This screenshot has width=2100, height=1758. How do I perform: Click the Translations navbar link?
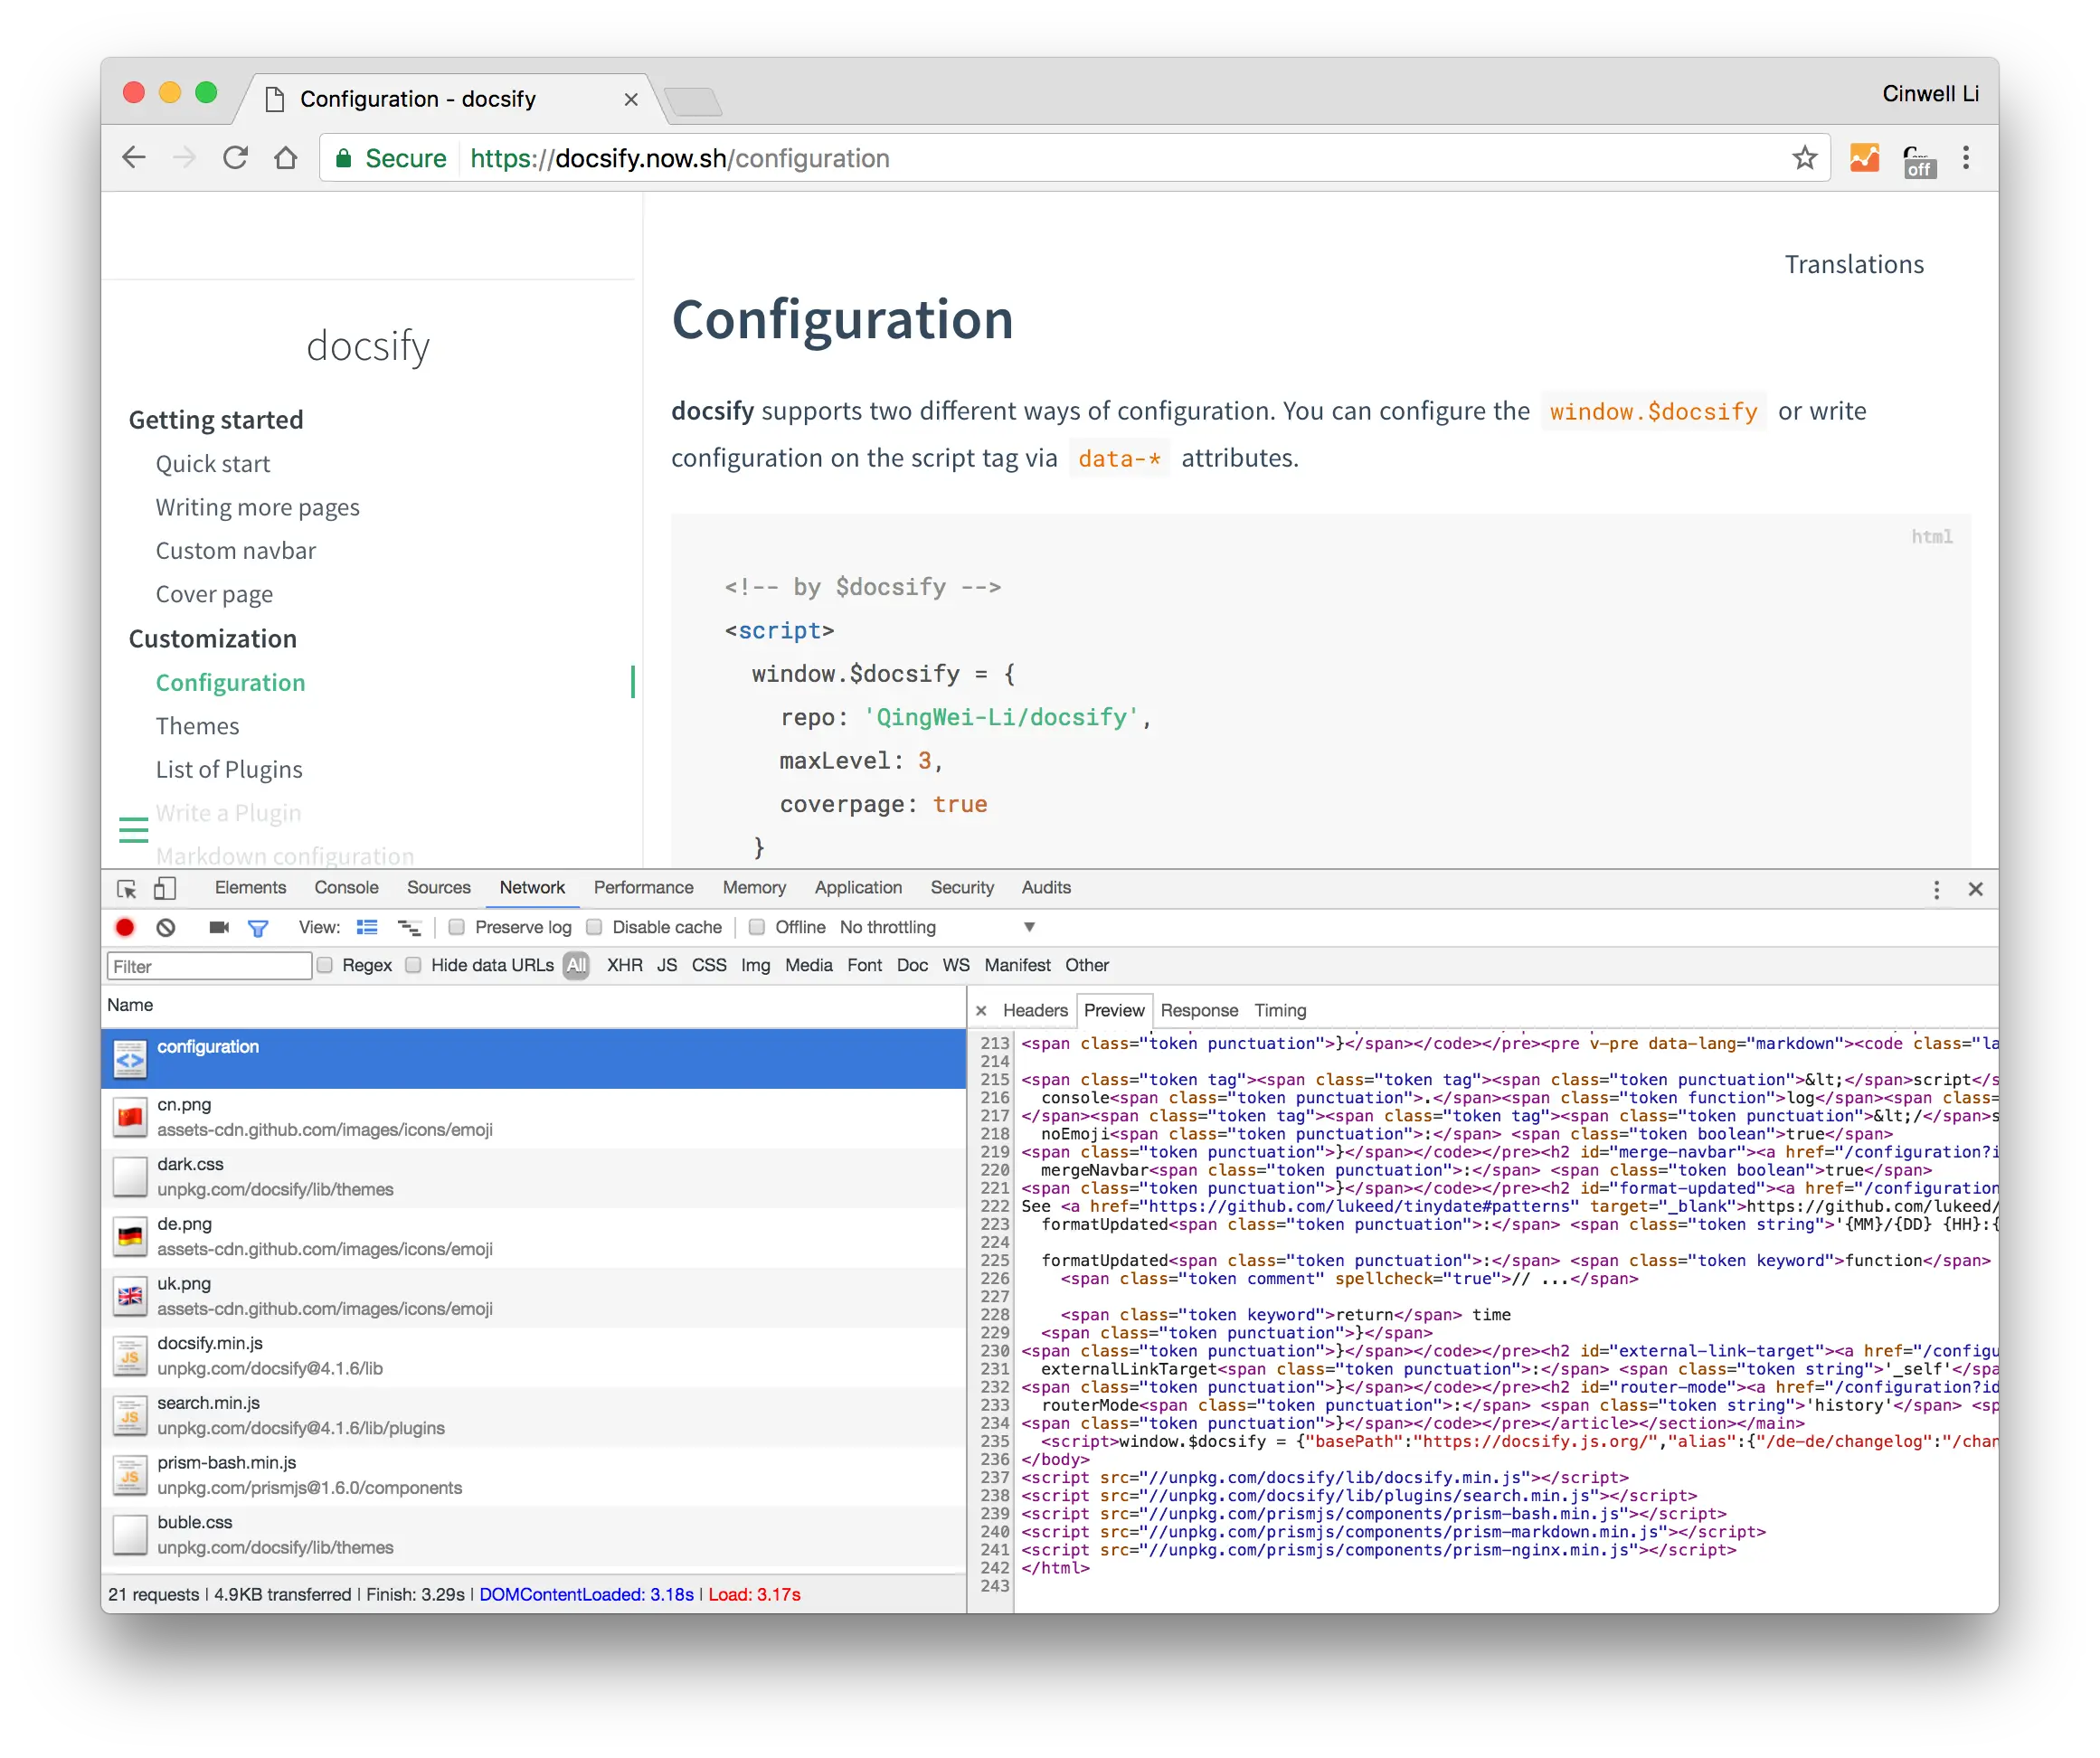[x=1854, y=264]
